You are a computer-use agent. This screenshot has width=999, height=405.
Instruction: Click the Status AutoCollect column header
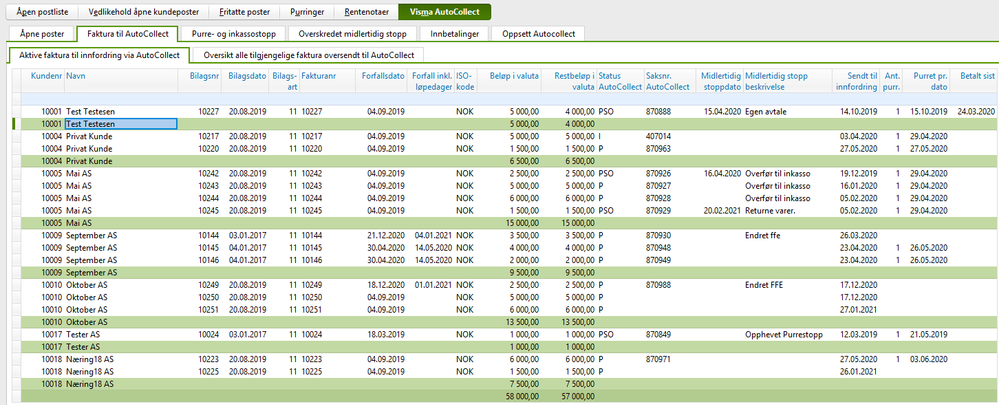point(620,80)
